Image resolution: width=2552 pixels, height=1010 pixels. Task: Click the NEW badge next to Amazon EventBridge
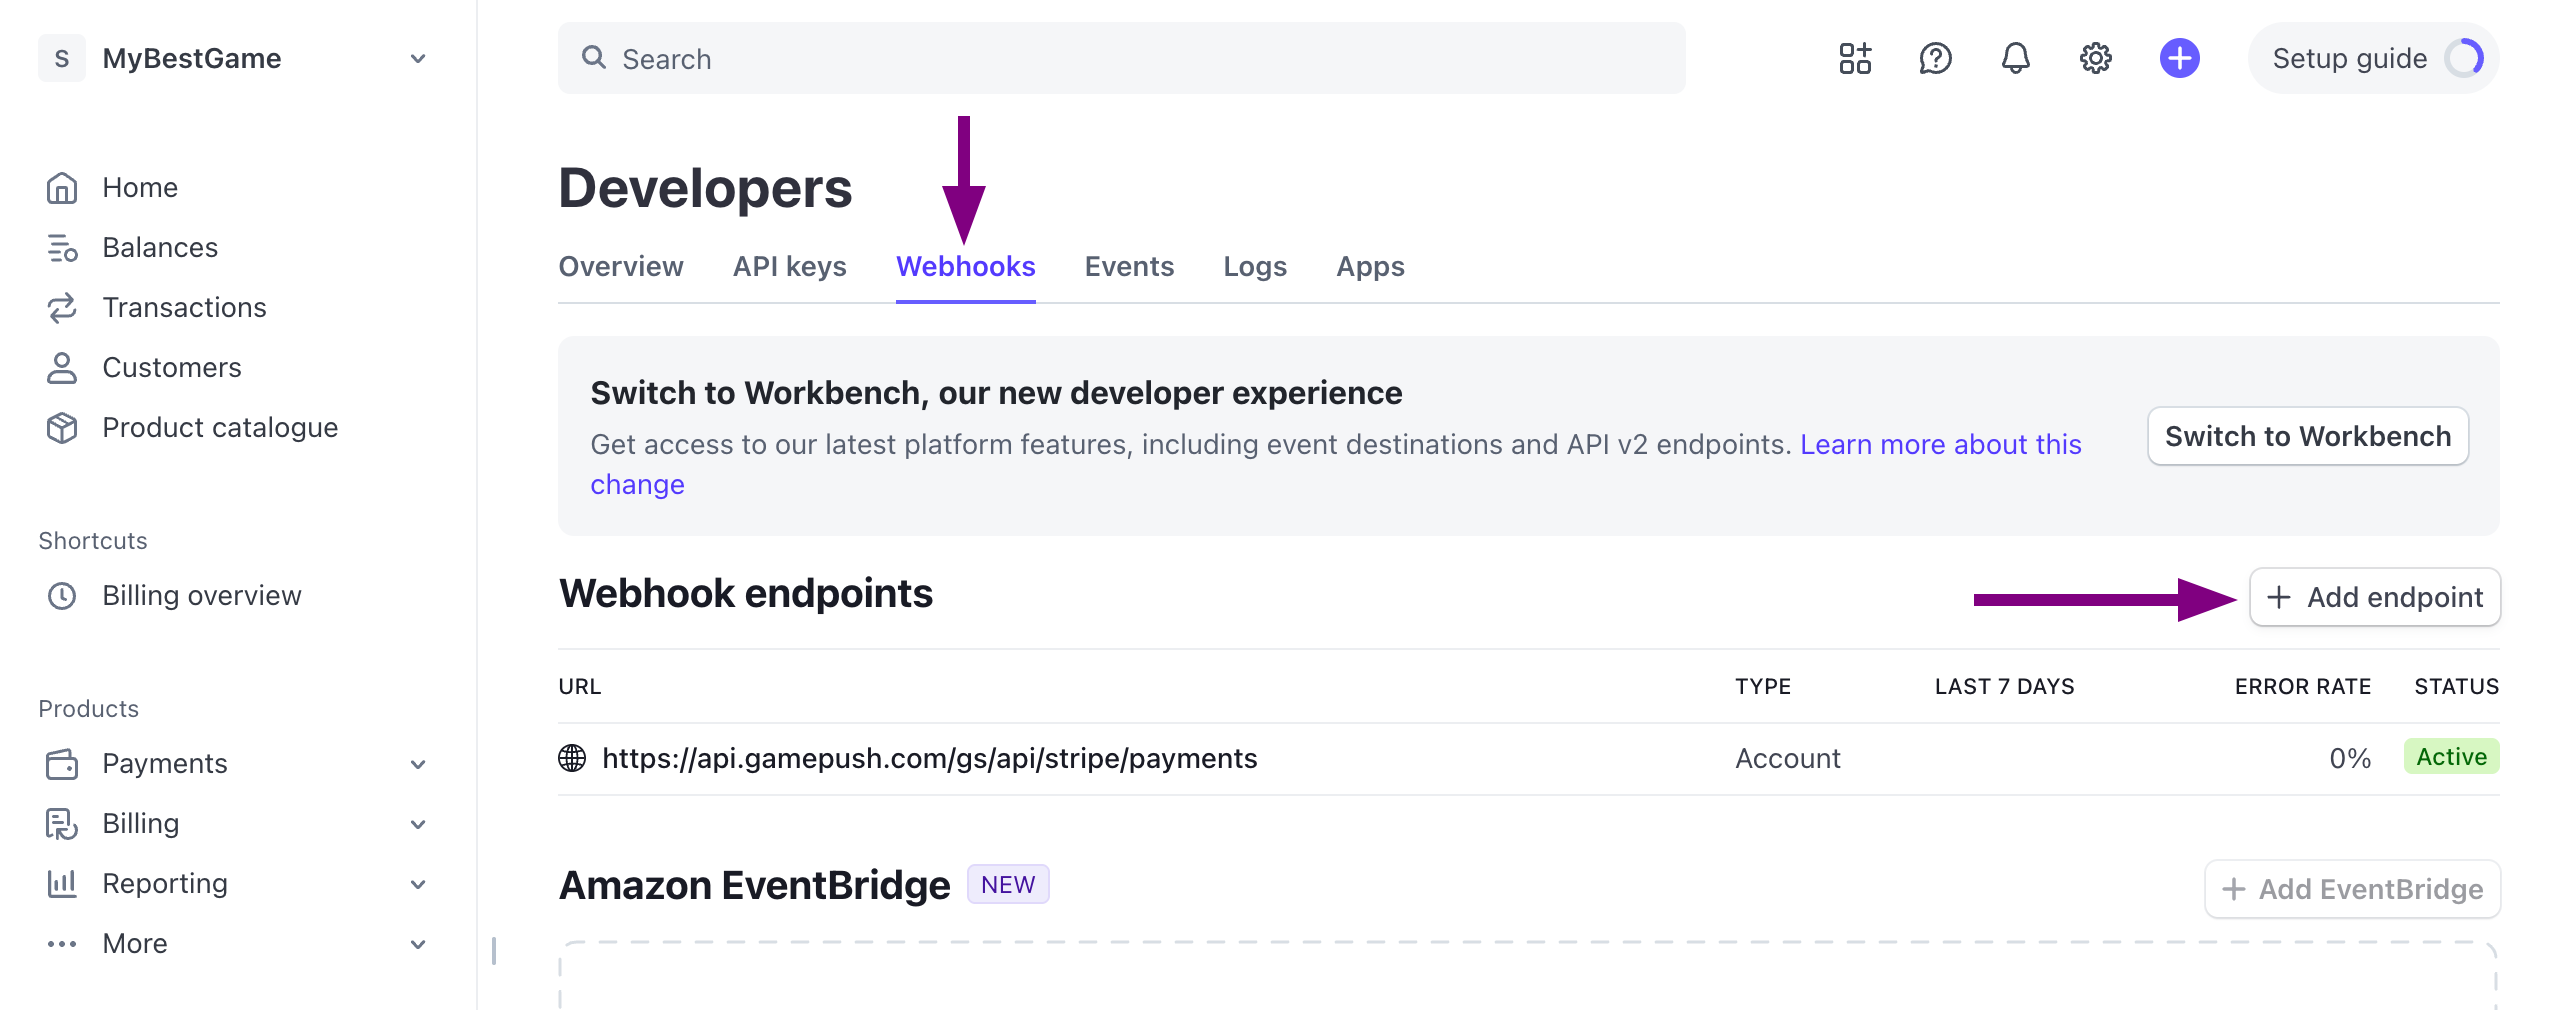point(1008,885)
